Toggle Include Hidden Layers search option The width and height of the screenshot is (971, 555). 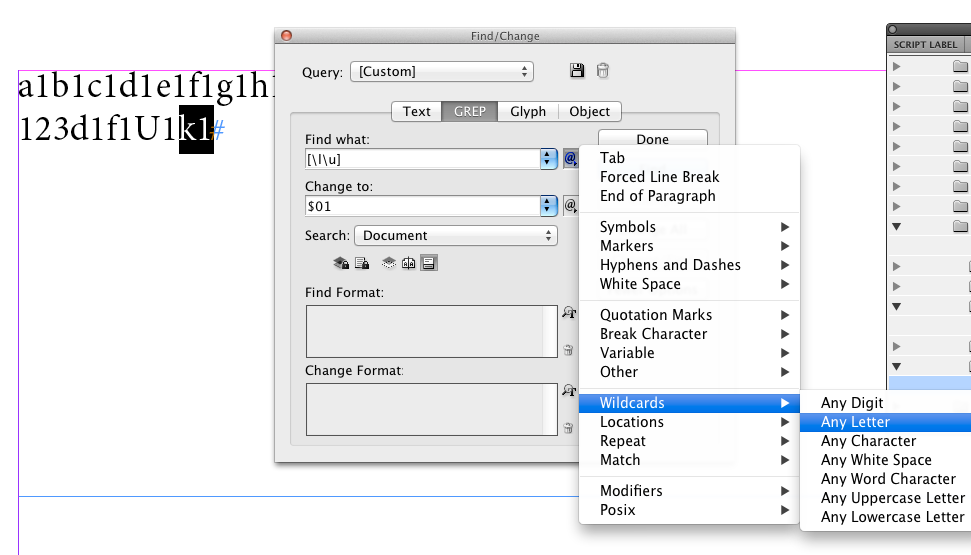click(x=388, y=263)
